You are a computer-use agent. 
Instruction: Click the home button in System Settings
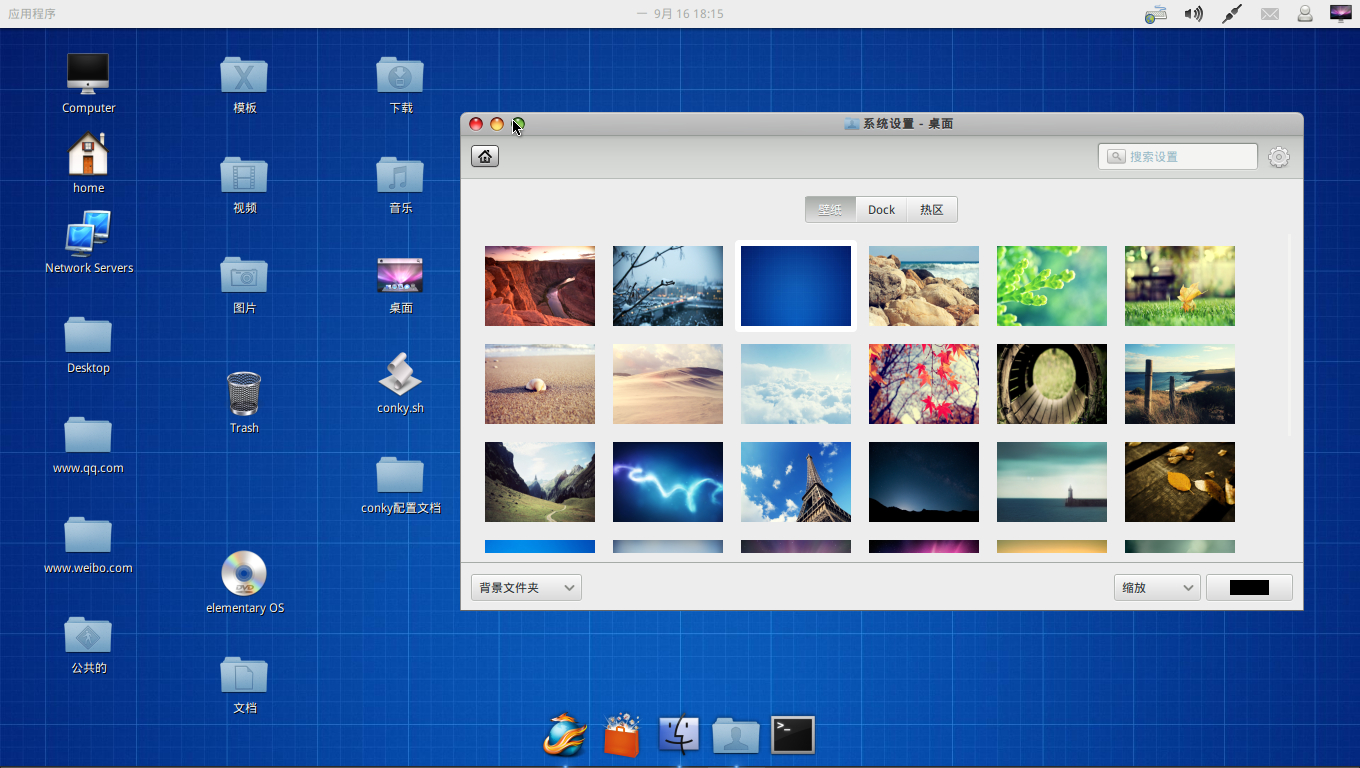(x=485, y=156)
